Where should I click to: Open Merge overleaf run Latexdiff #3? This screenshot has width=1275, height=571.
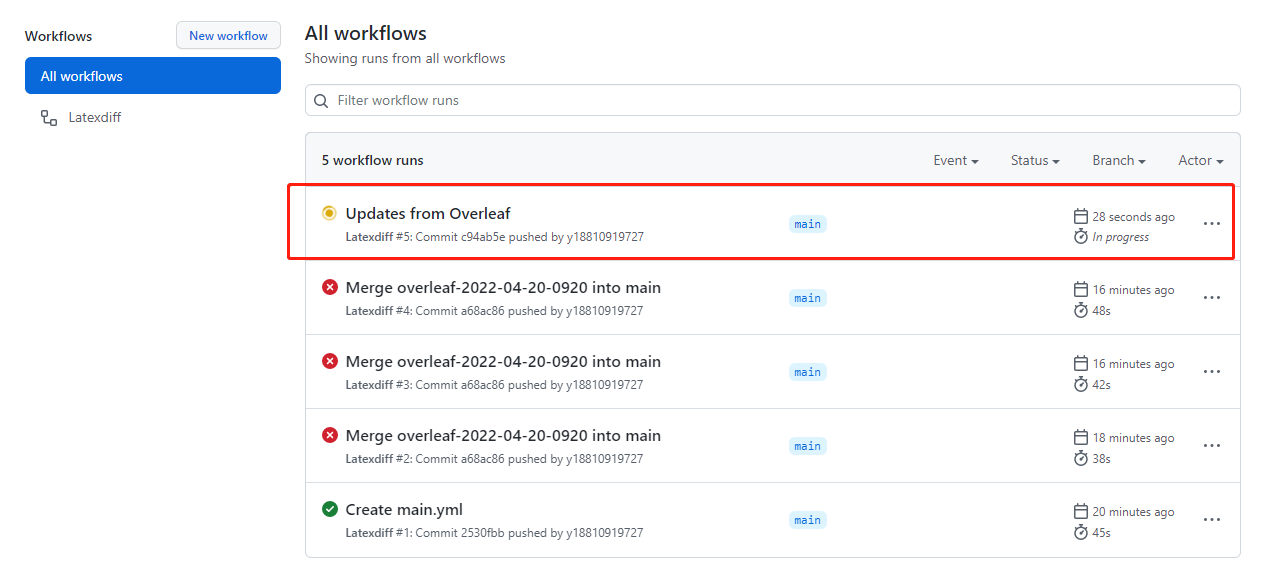[x=503, y=361]
